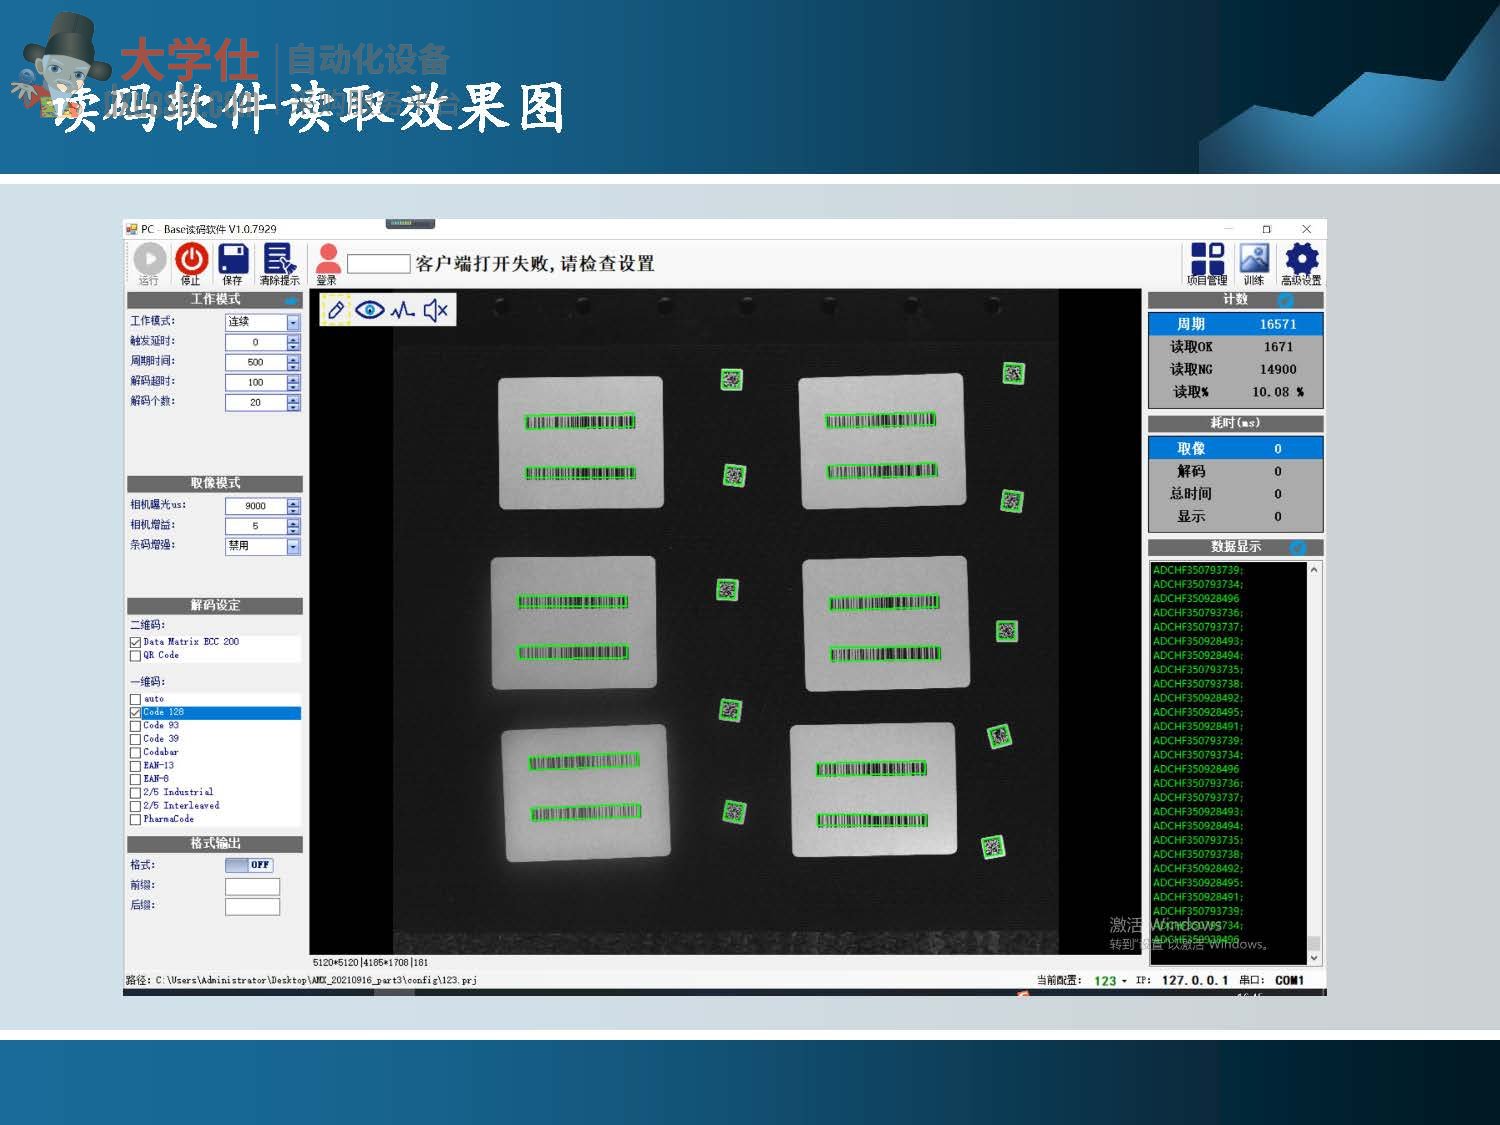Click the 解码超时 spinner arrows
The height and width of the screenshot is (1125, 1500).
point(293,382)
